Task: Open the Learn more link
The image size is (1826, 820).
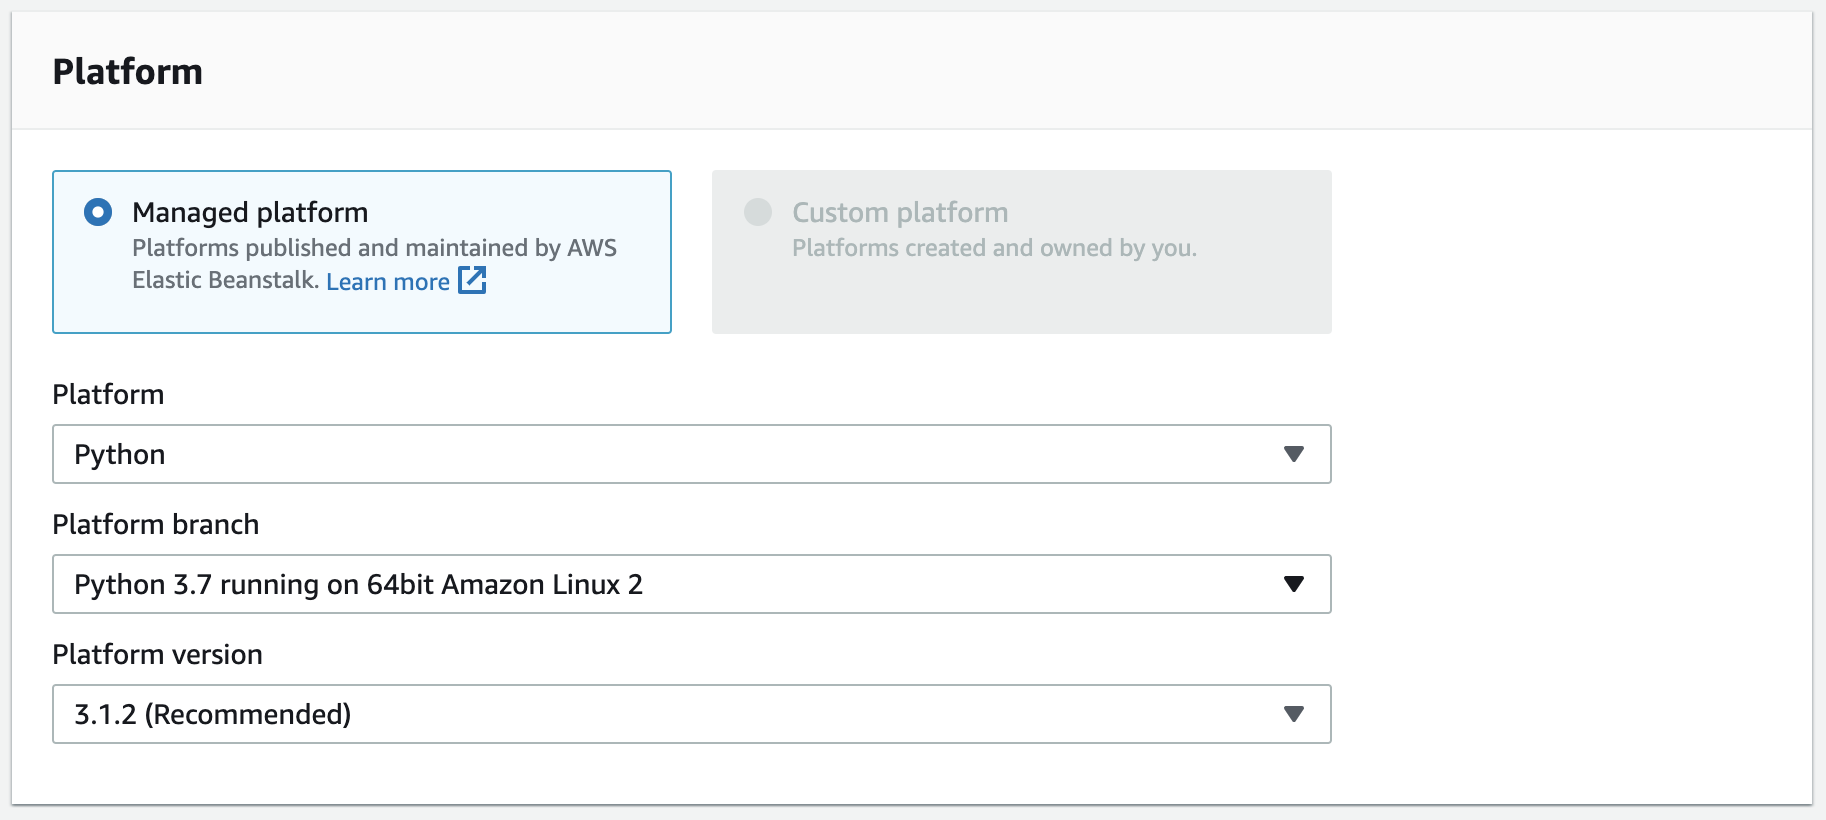Action: [387, 282]
